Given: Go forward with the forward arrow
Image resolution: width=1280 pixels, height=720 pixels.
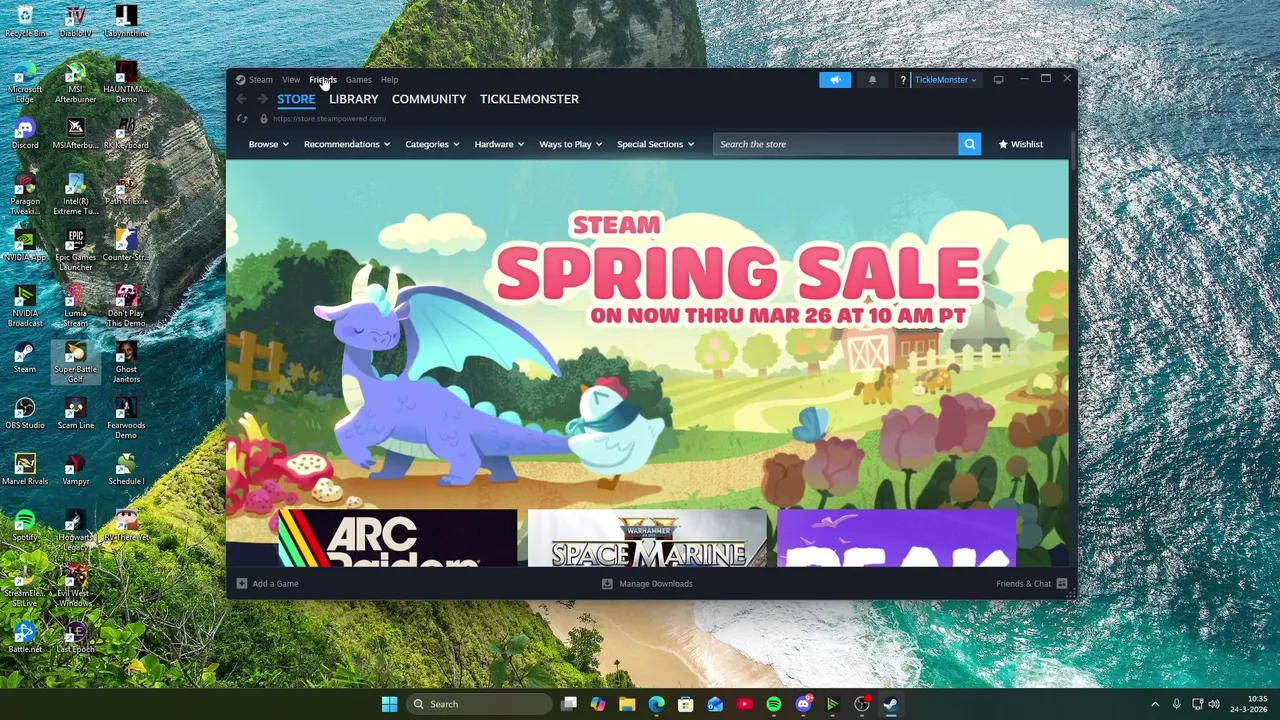Looking at the screenshot, I should coord(262,99).
